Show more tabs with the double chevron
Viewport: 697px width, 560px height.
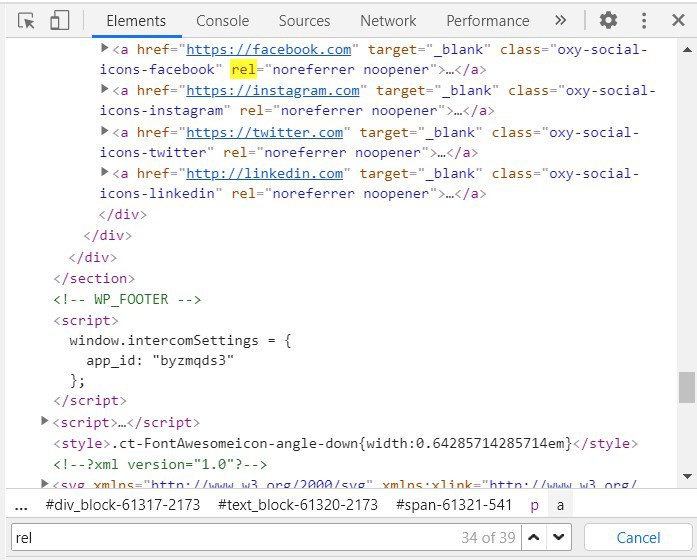[x=561, y=20]
